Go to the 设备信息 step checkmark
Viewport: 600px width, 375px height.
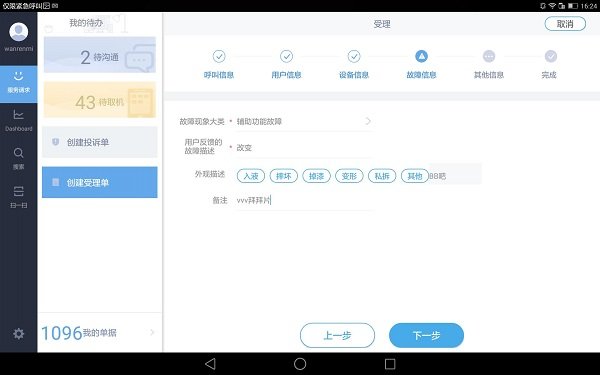click(354, 56)
